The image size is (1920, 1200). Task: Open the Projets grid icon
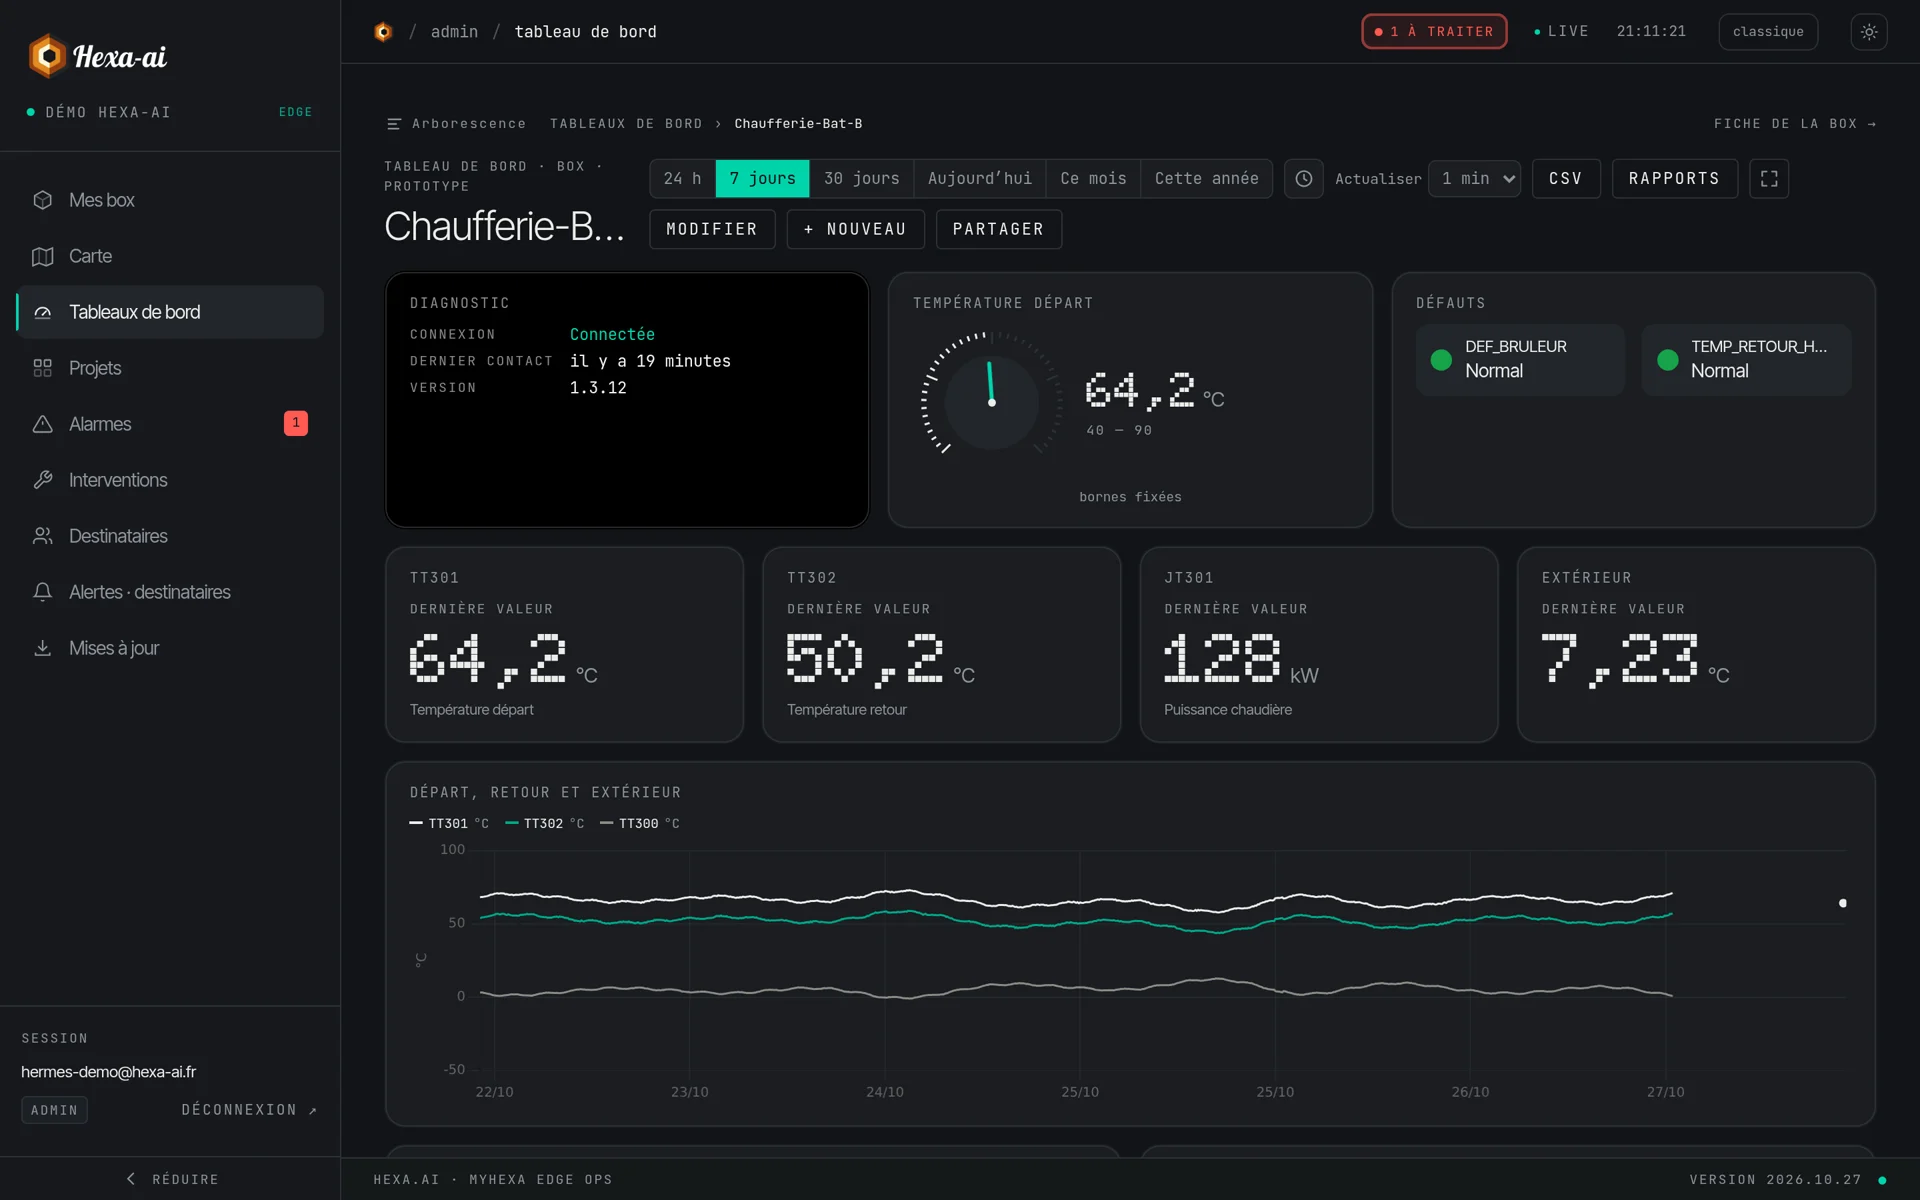tap(42, 368)
